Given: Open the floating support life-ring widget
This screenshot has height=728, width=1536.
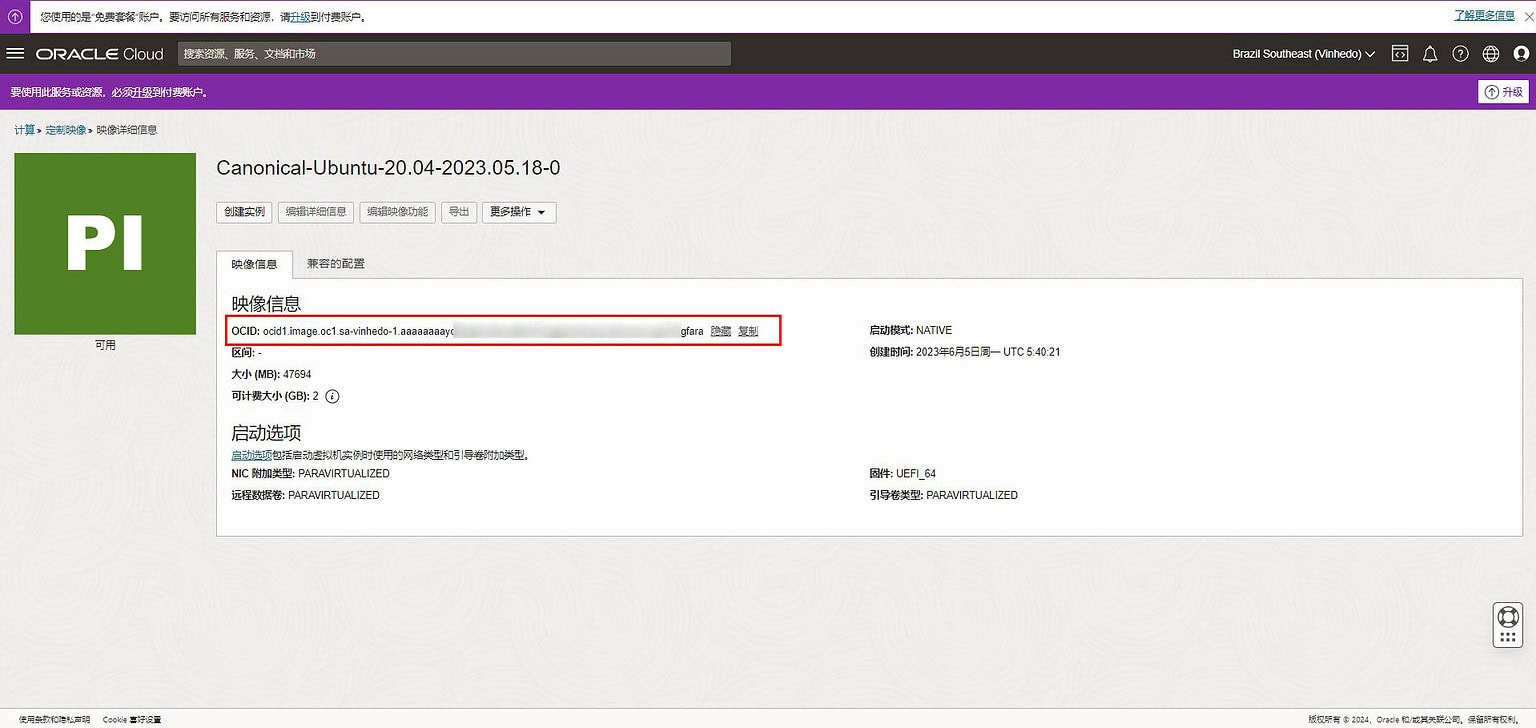Looking at the screenshot, I should click(1507, 616).
